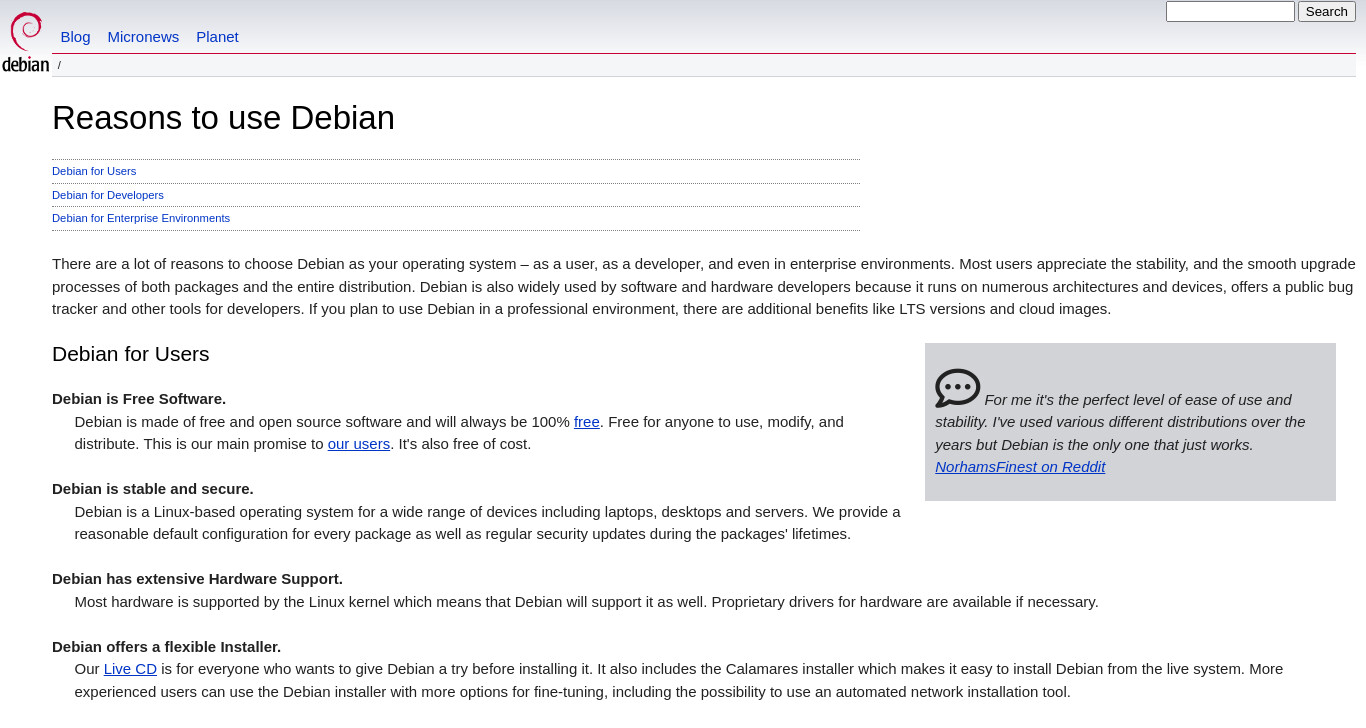This screenshot has width=1366, height=728.
Task: Open the Planet navigation link
Action: 217,37
